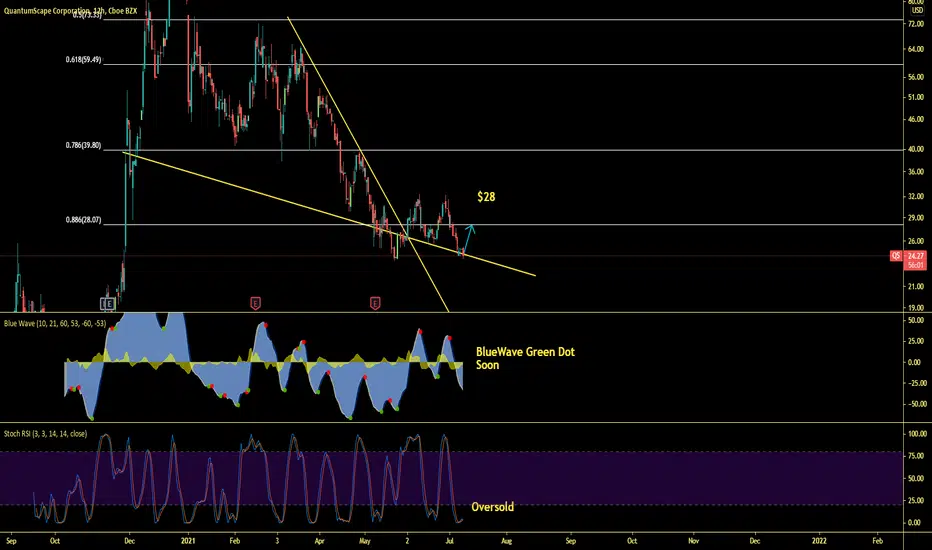Click the 0.886(28.07) Fibonacci level label

tap(83, 220)
